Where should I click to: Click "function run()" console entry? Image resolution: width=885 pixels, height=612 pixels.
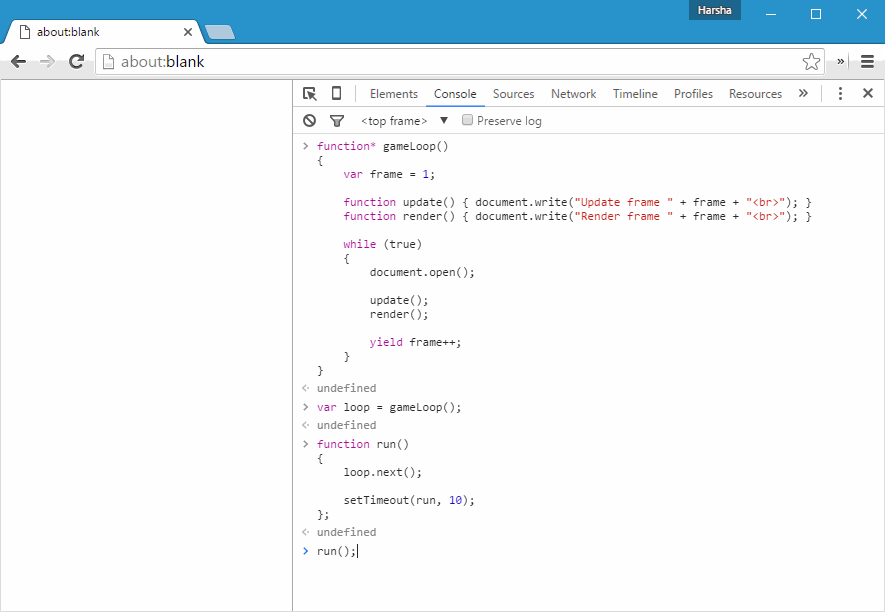(362, 444)
